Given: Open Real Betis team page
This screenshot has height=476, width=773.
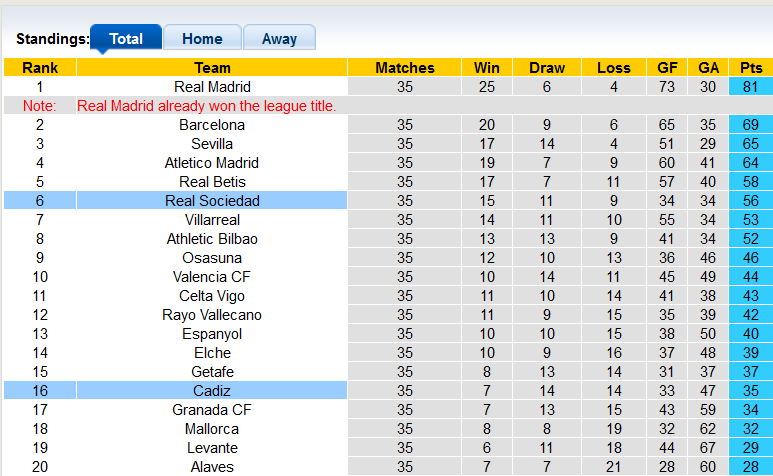Looking at the screenshot, I should point(212,182).
